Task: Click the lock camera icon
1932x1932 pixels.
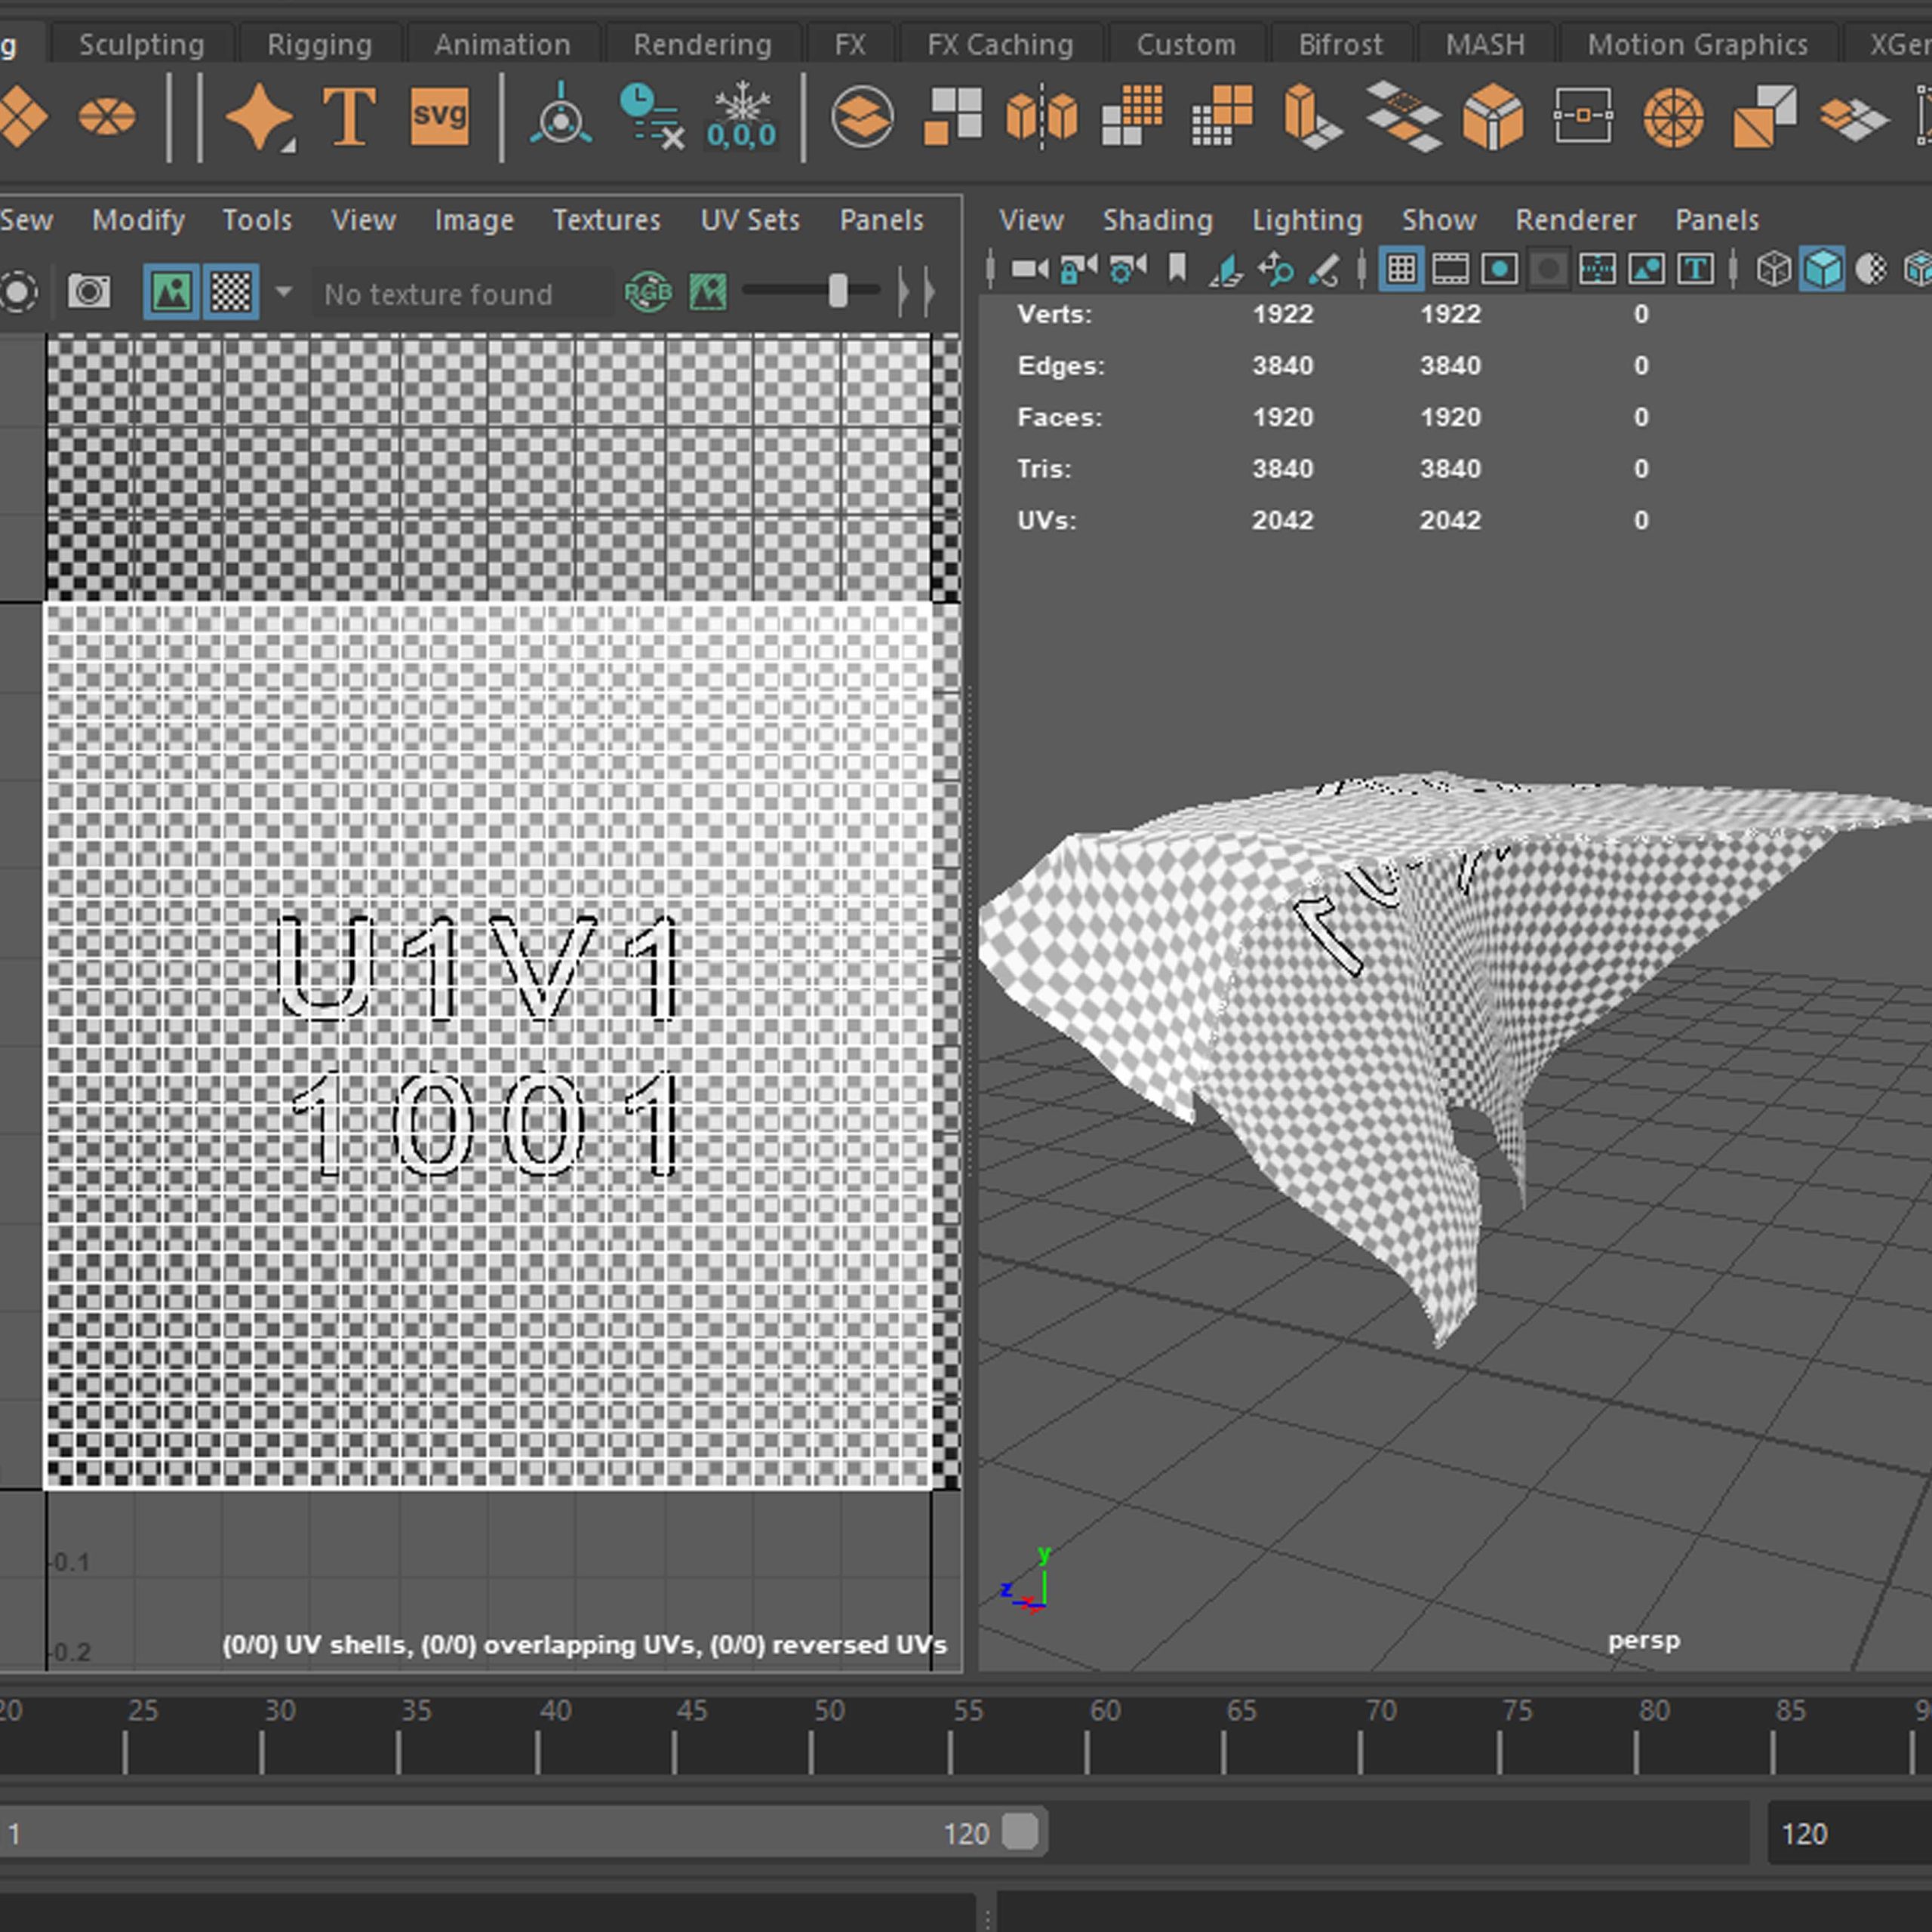Action: click(1077, 268)
